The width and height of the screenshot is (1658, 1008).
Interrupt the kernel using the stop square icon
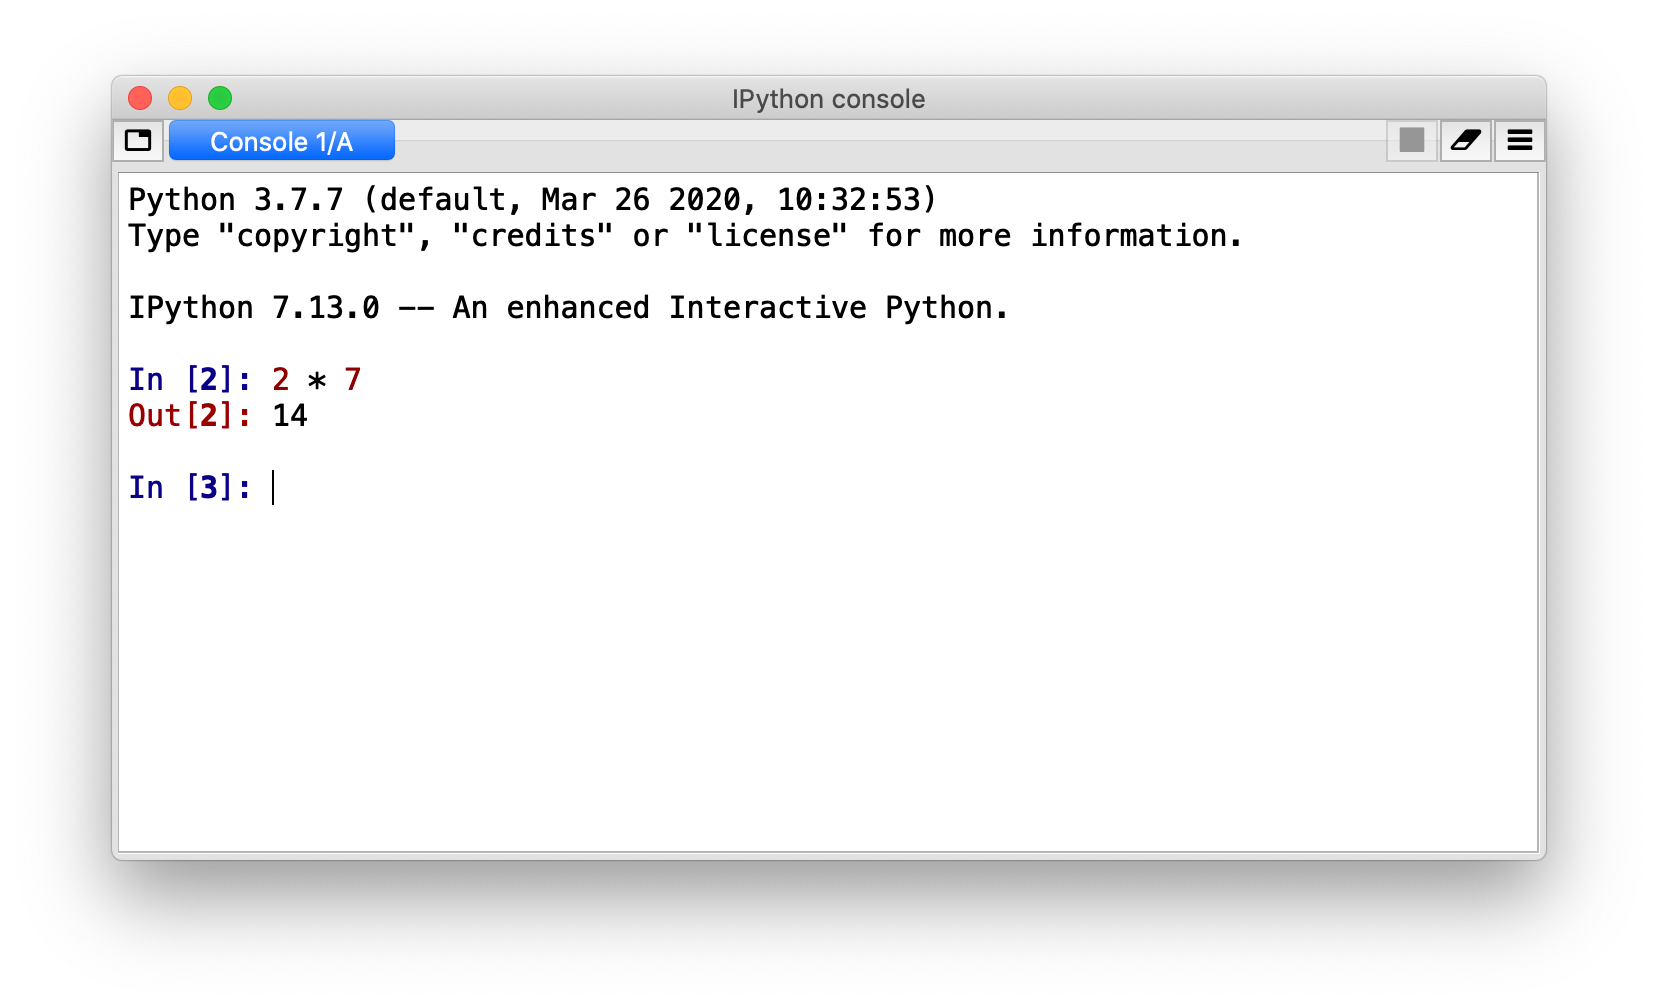tap(1410, 140)
